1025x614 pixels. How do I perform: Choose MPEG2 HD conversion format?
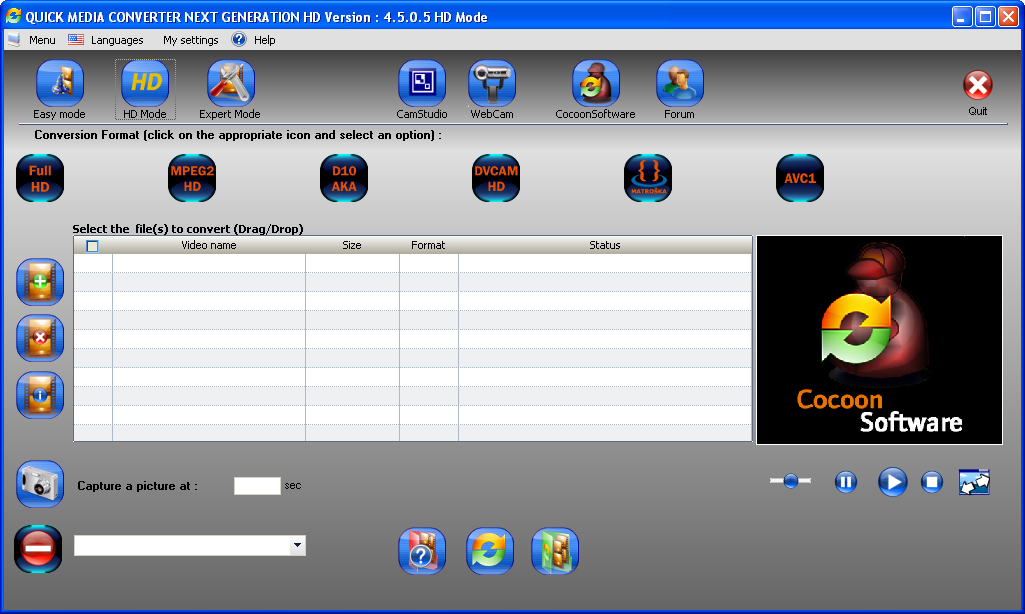click(192, 178)
